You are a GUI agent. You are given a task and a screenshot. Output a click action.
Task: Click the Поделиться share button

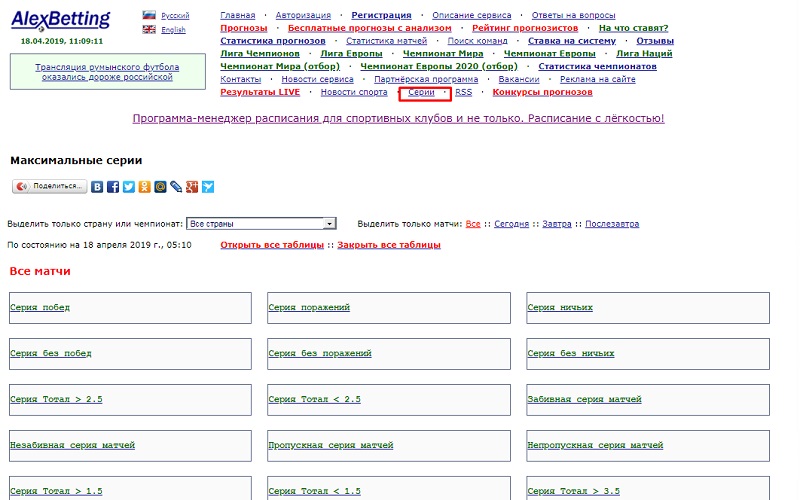(x=50, y=186)
